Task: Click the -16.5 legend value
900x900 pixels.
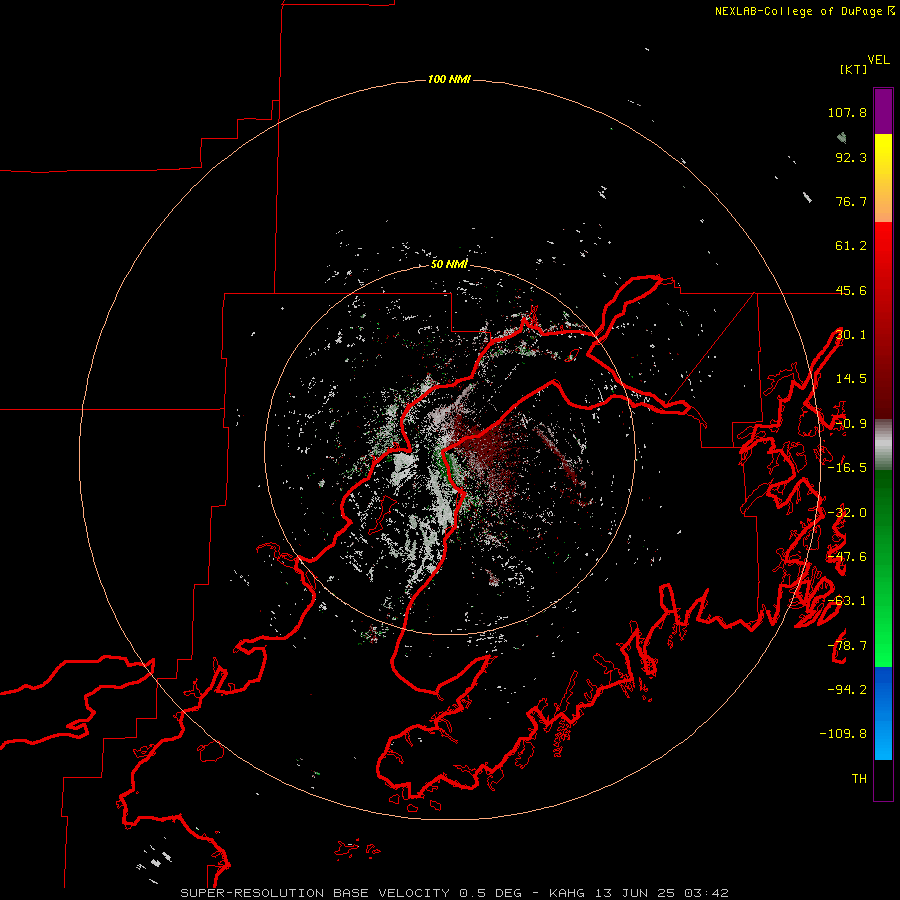Action: pos(847,468)
